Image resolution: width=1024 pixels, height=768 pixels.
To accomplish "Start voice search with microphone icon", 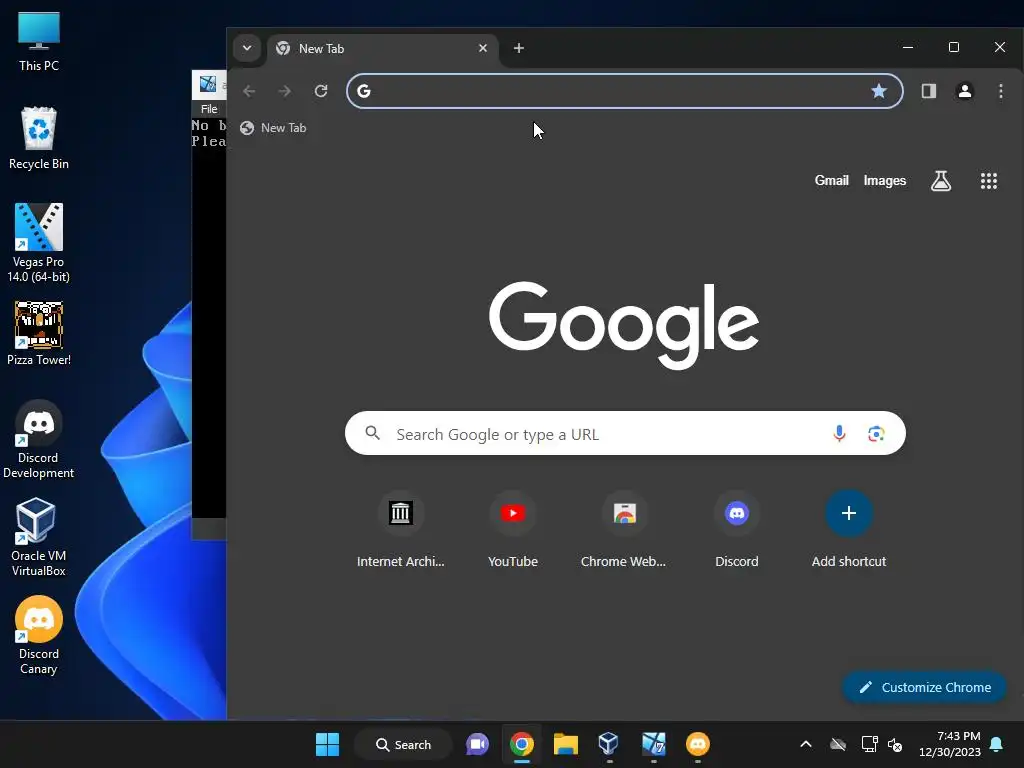I will pyautogui.click(x=839, y=434).
